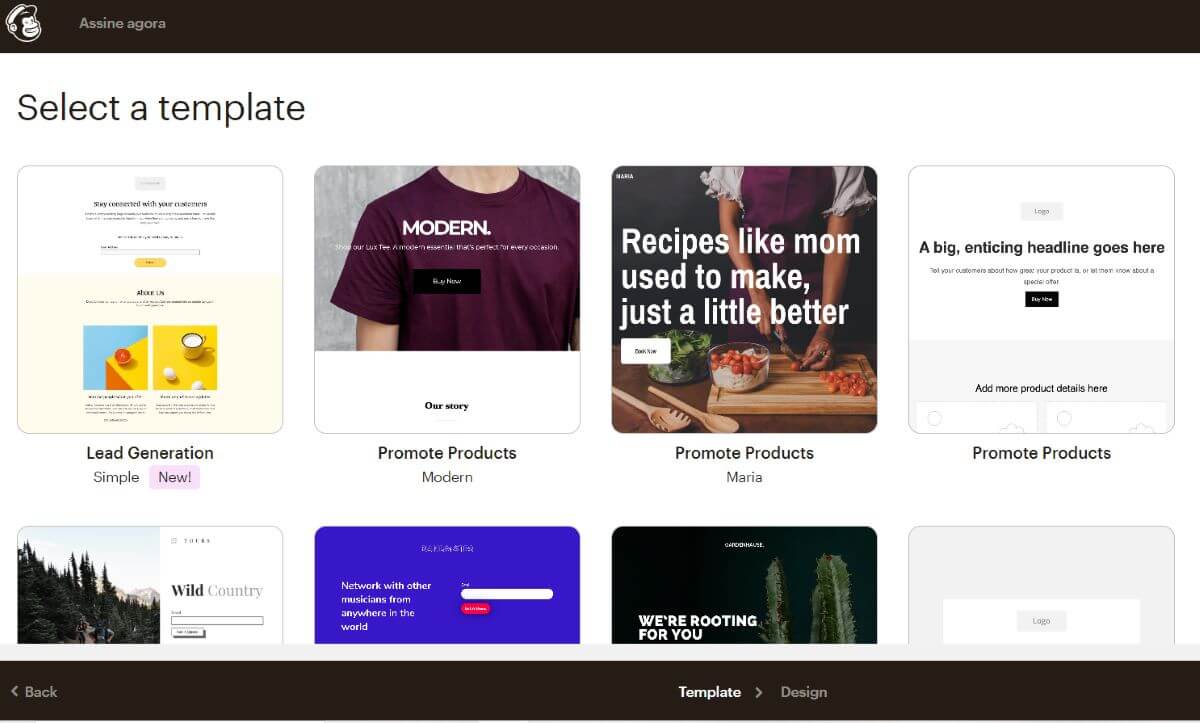This screenshot has width=1200, height=723.
Task: Choose the blue musicians network template
Action: click(447, 585)
